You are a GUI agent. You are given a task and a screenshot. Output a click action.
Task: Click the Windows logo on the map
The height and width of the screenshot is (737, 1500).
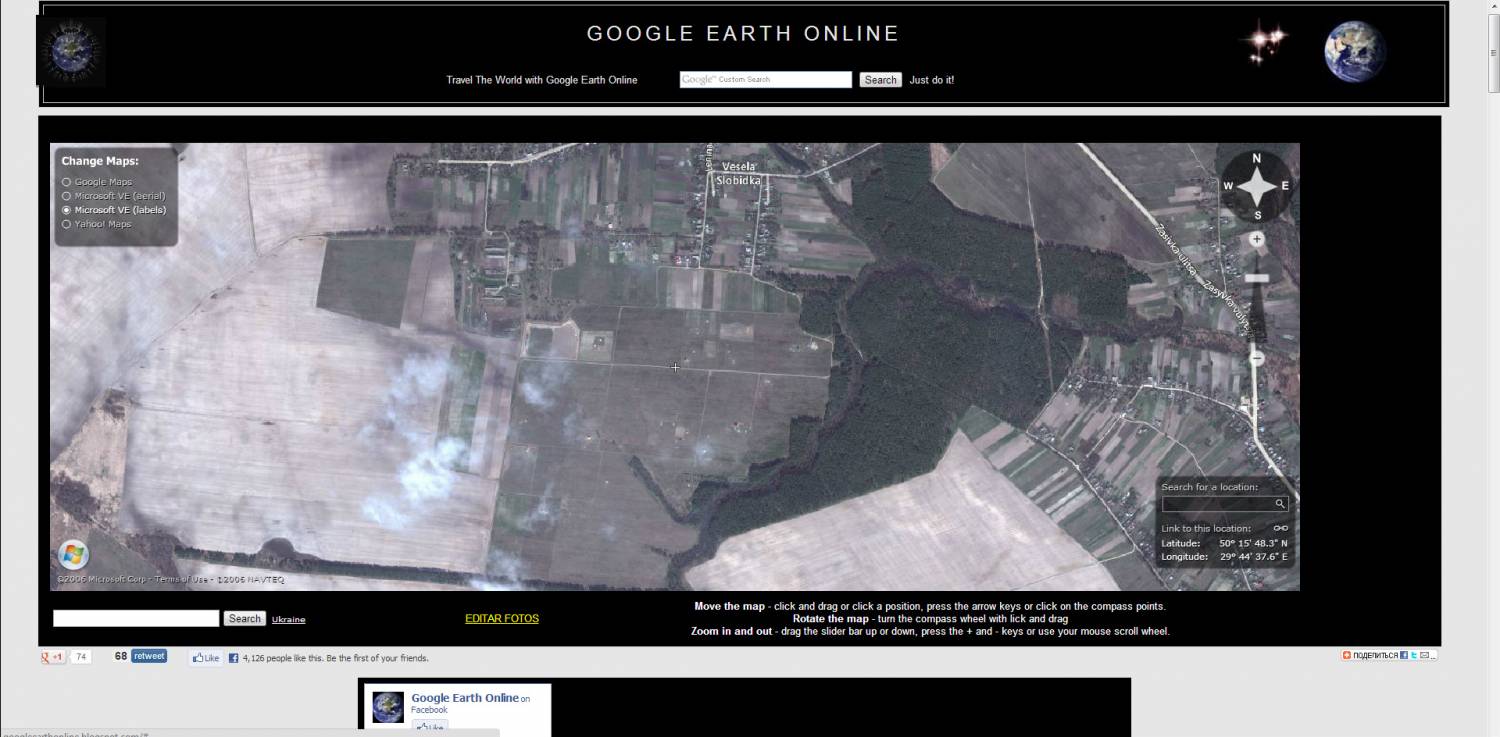click(73, 555)
